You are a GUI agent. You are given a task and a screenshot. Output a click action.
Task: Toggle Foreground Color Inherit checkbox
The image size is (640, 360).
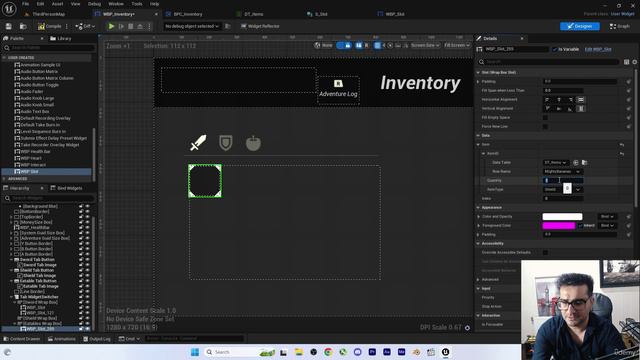[580, 226]
